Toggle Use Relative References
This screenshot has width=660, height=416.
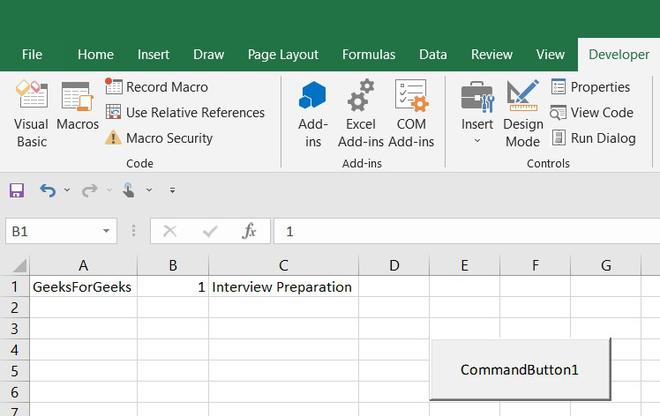pyautogui.click(x=185, y=112)
